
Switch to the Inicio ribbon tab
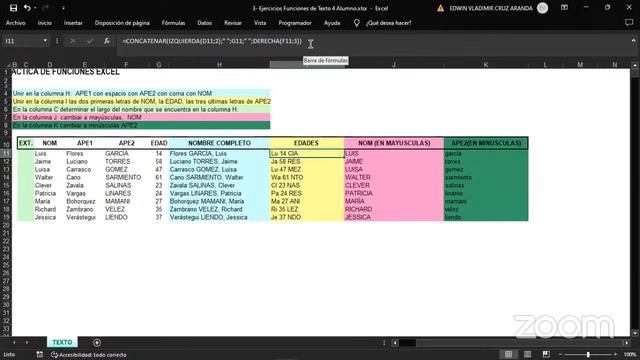(44, 23)
